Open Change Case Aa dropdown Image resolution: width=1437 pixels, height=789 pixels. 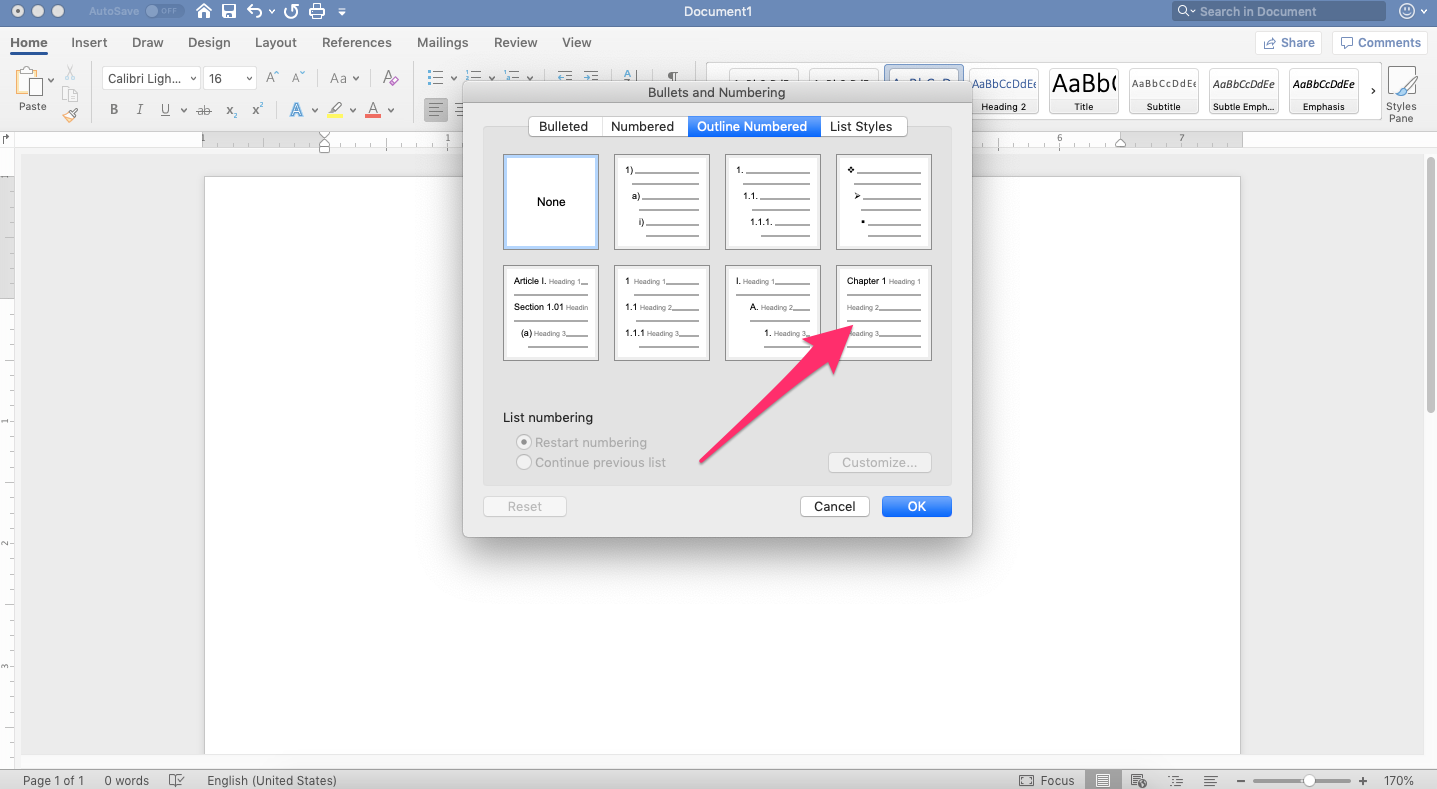345,78
